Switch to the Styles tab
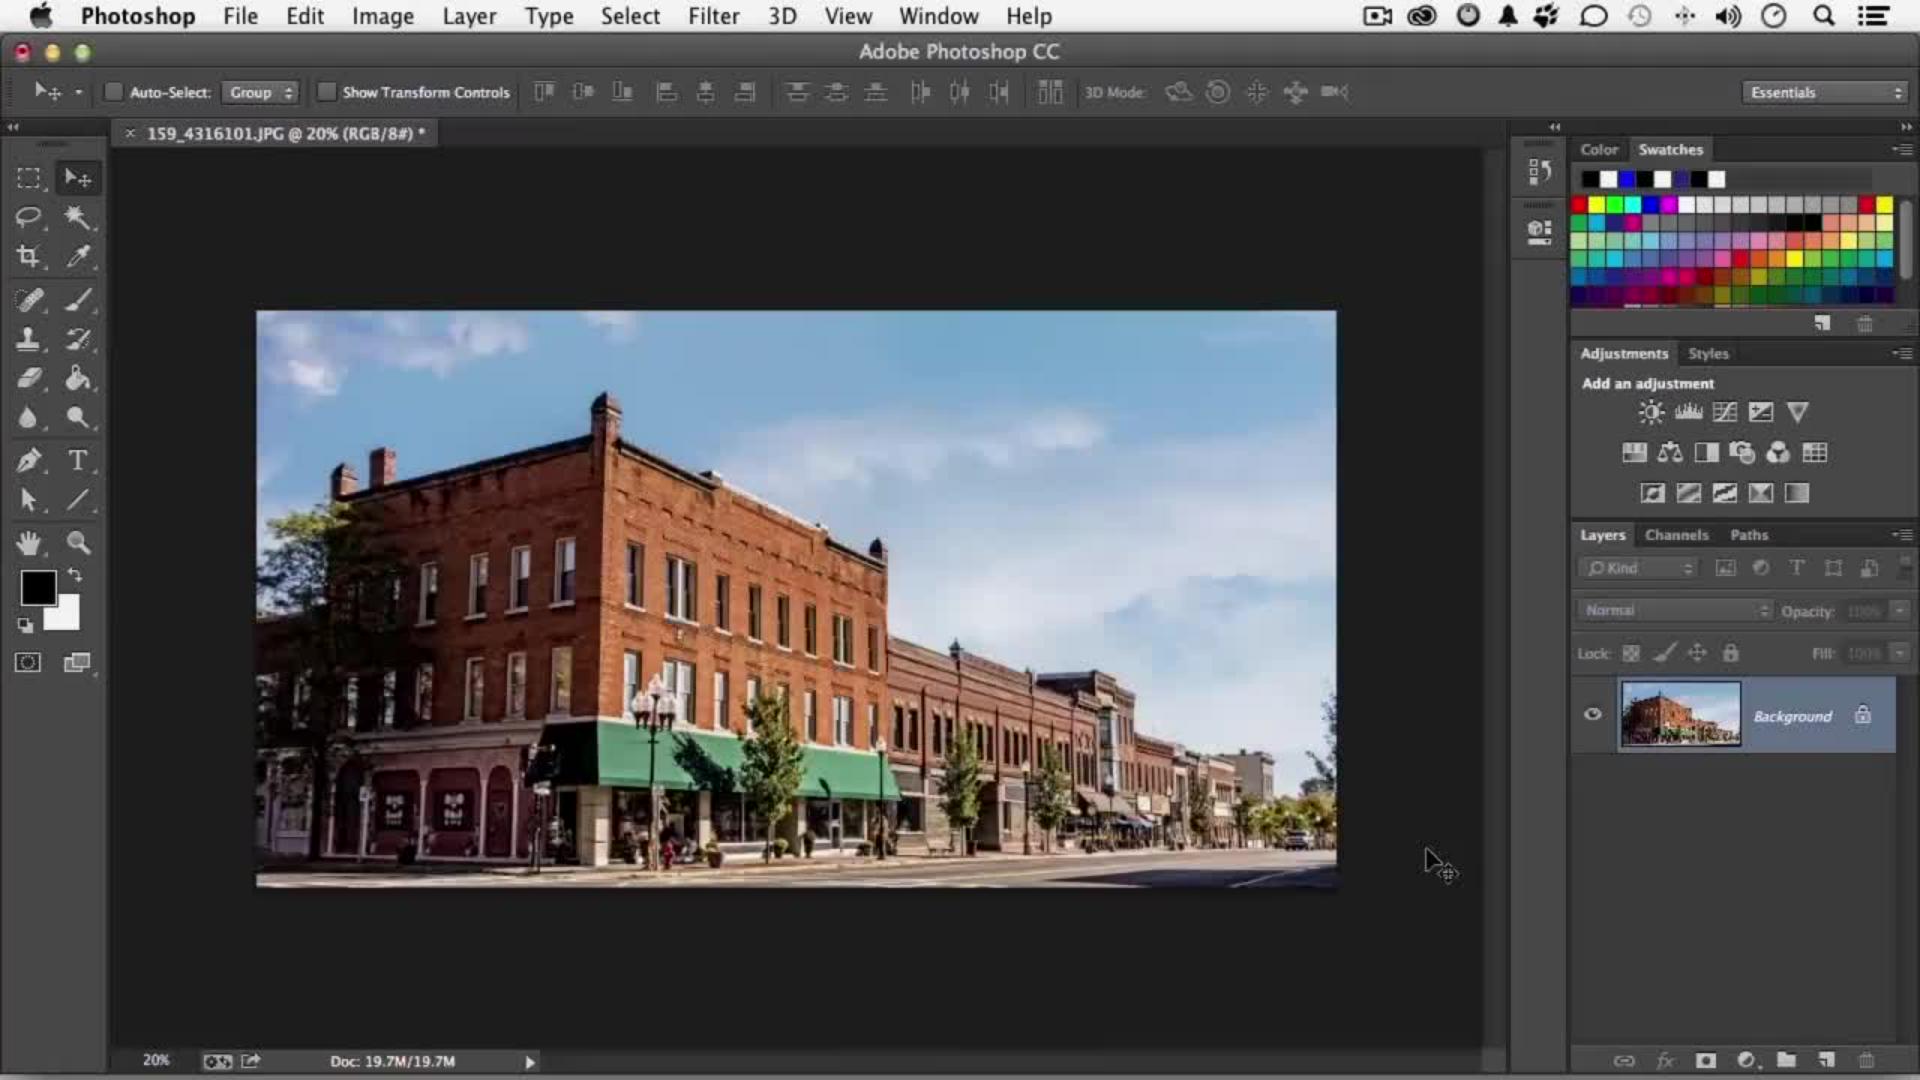The image size is (1920, 1080). click(x=1708, y=354)
